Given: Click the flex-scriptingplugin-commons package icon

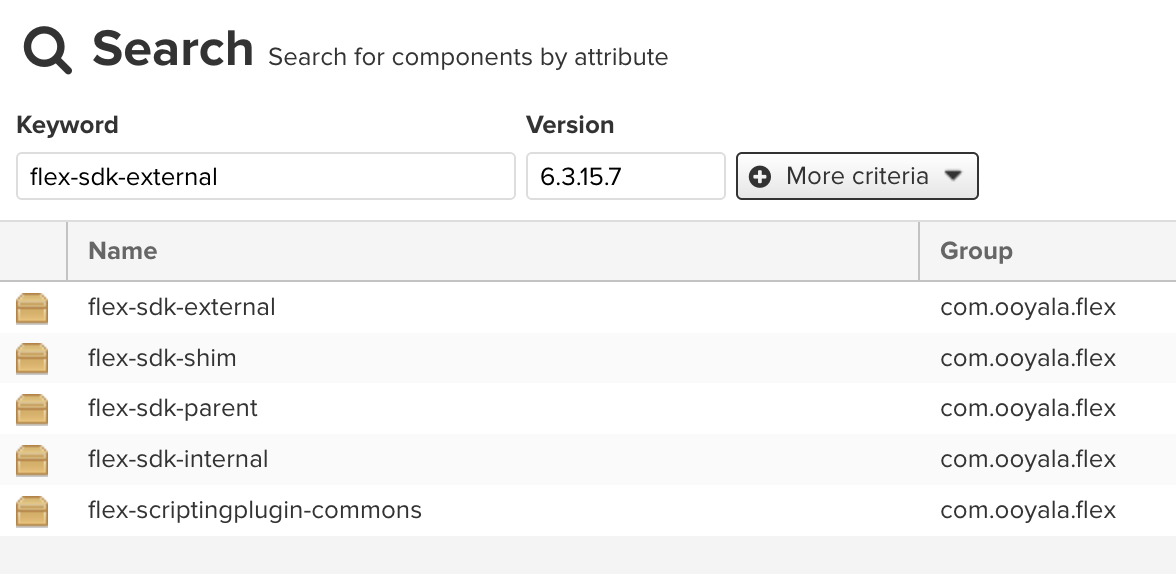Looking at the screenshot, I should [x=32, y=511].
